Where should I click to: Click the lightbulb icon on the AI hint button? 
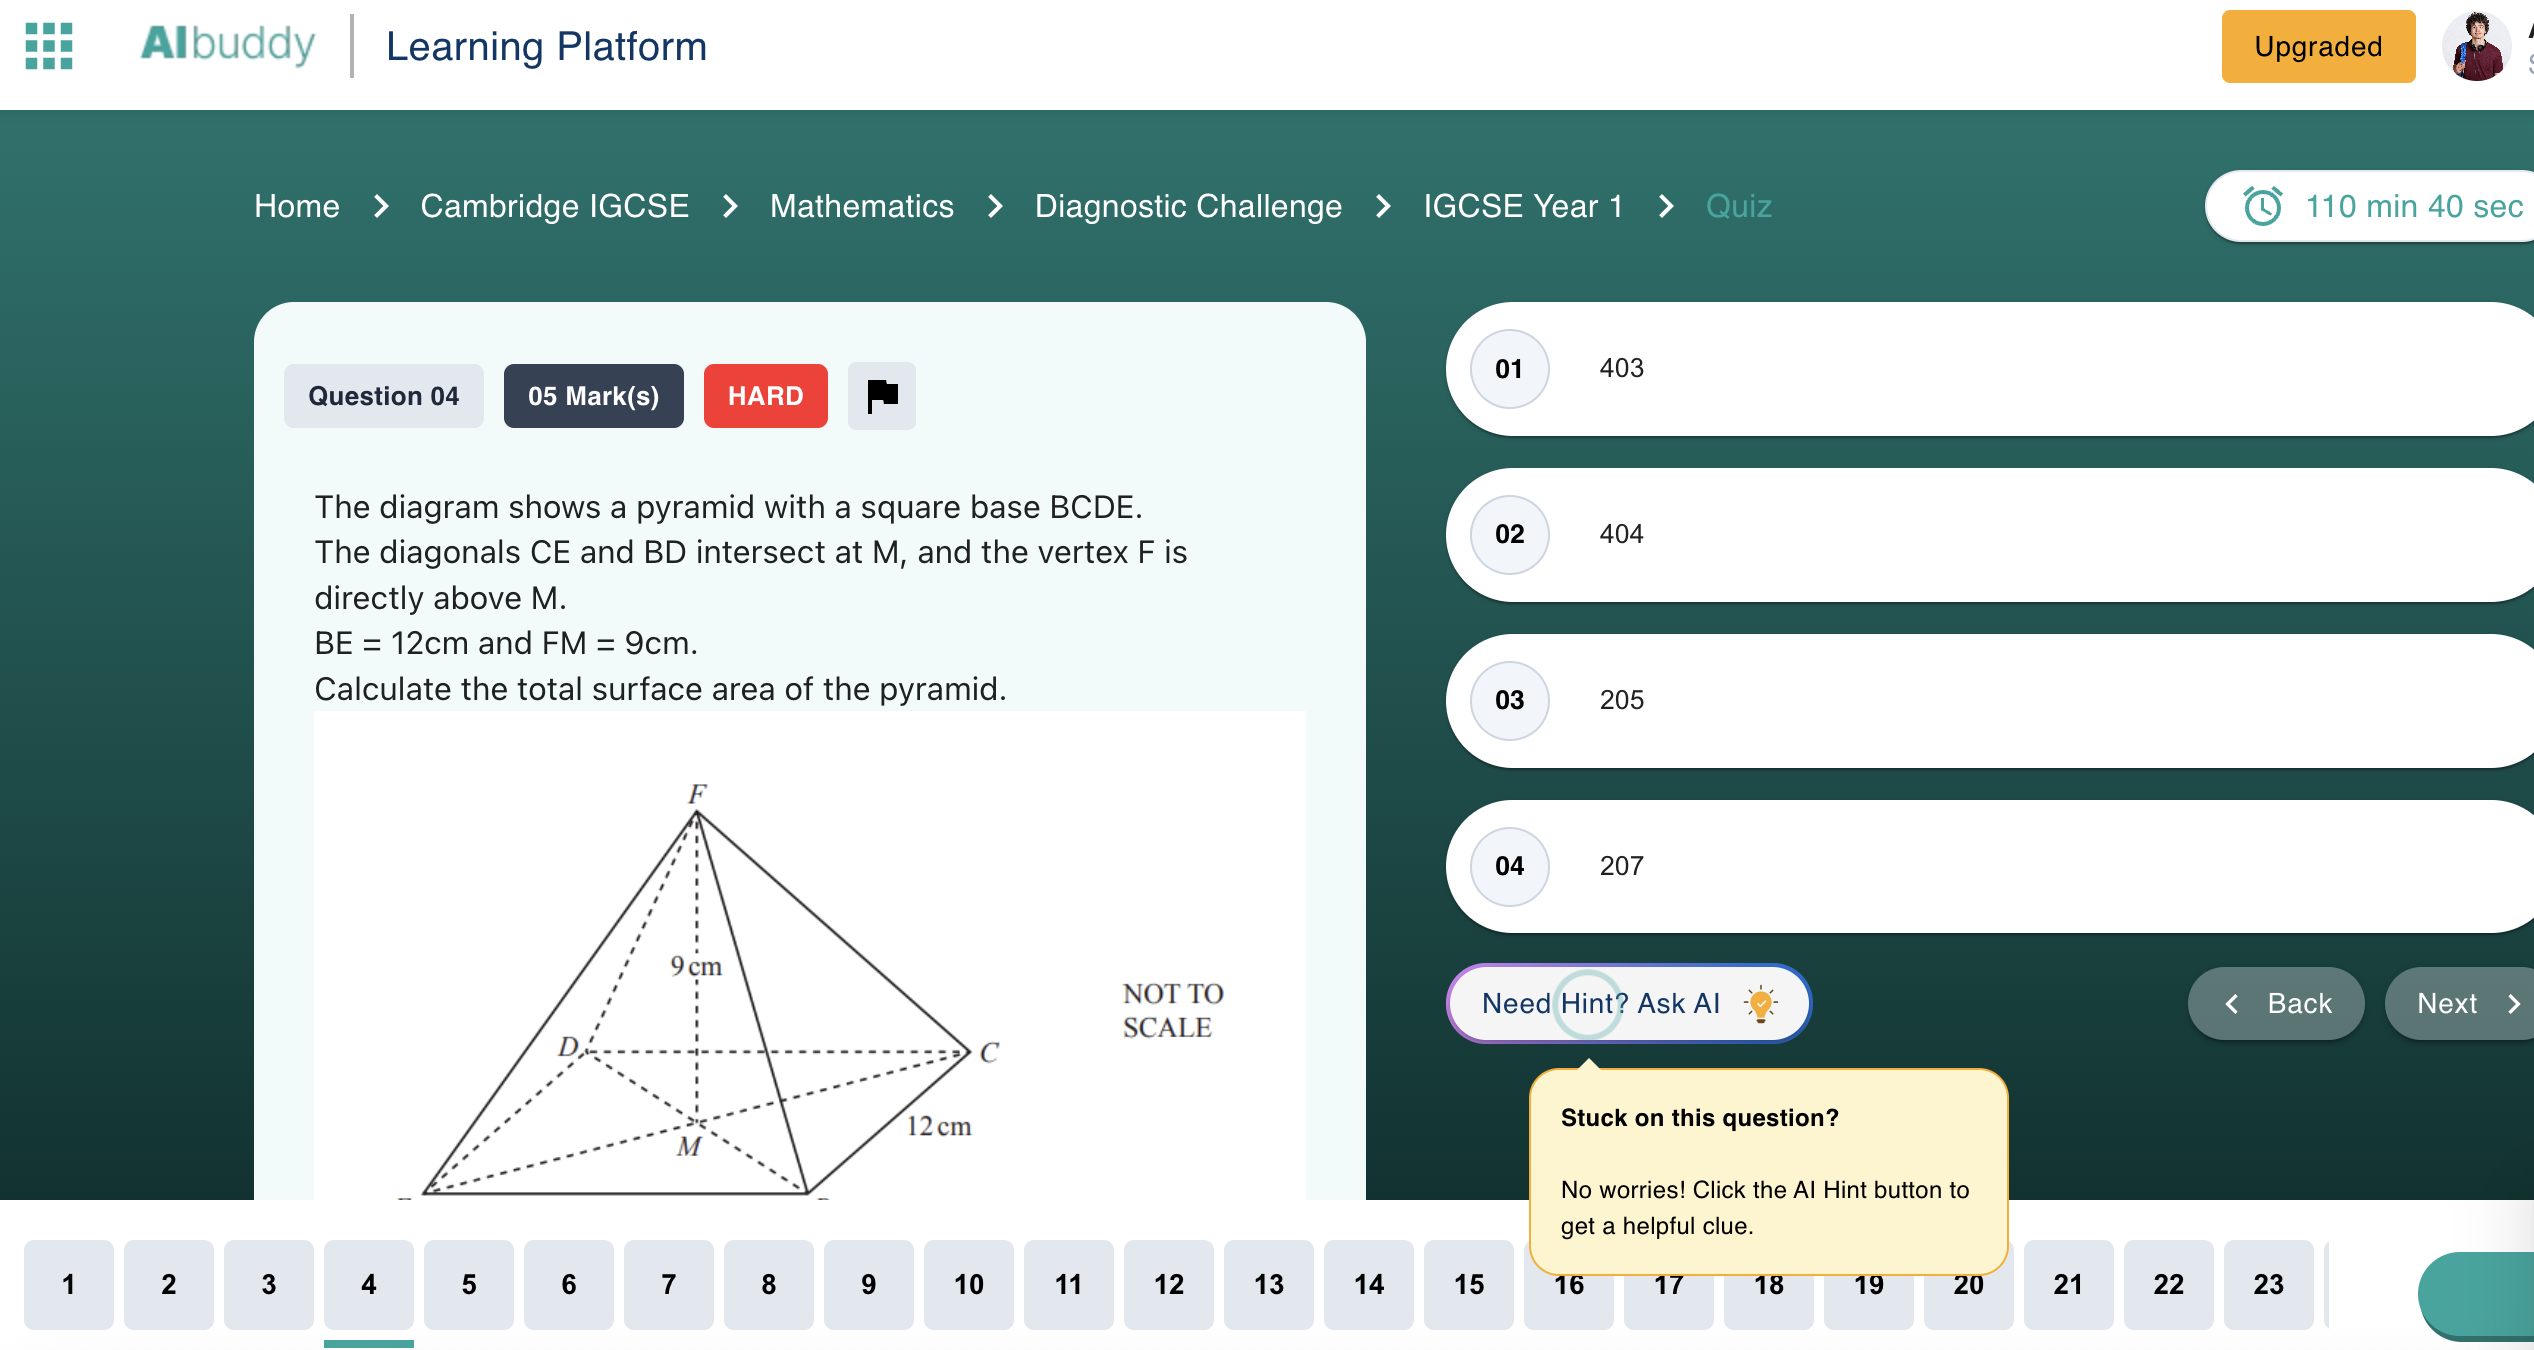1759,1003
